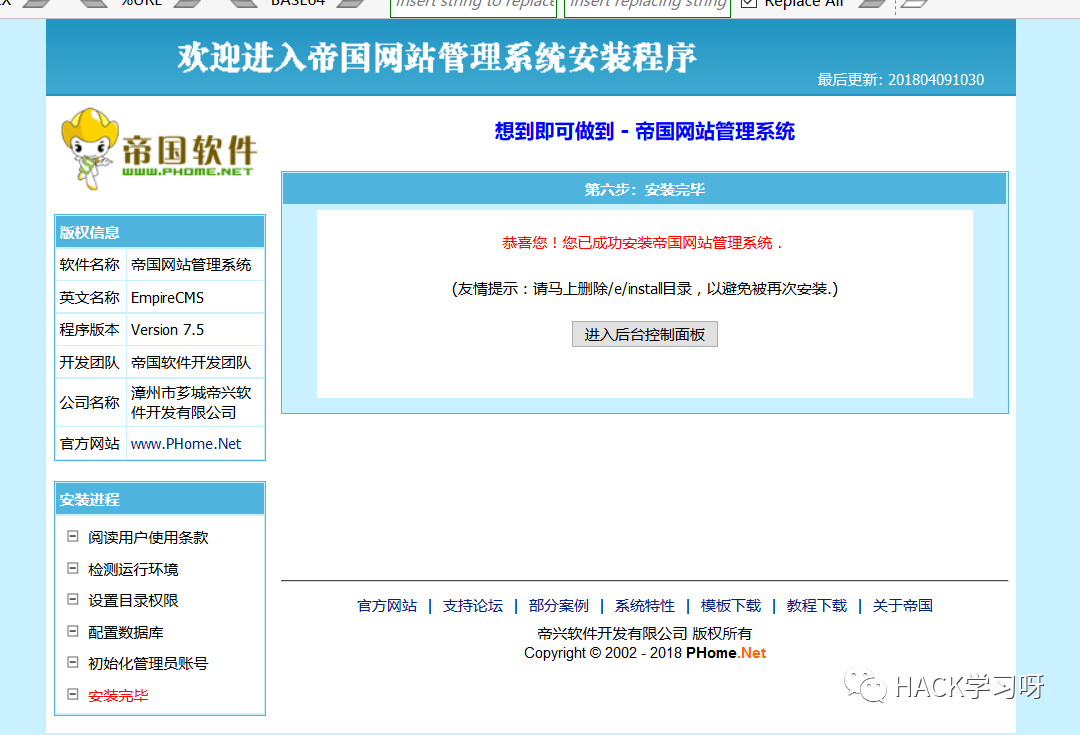This screenshot has width=1080, height=735.
Task: Open the 教程下载 footer link
Action: pos(817,605)
